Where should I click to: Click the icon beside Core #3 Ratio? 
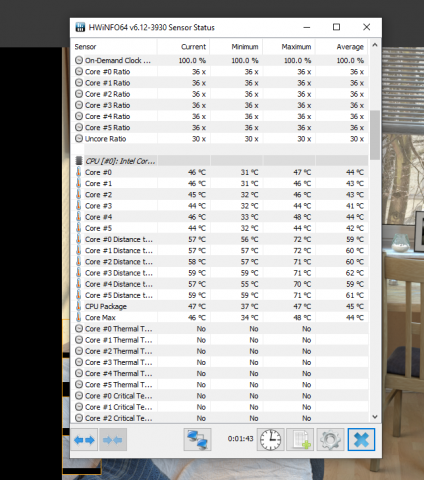79,105
